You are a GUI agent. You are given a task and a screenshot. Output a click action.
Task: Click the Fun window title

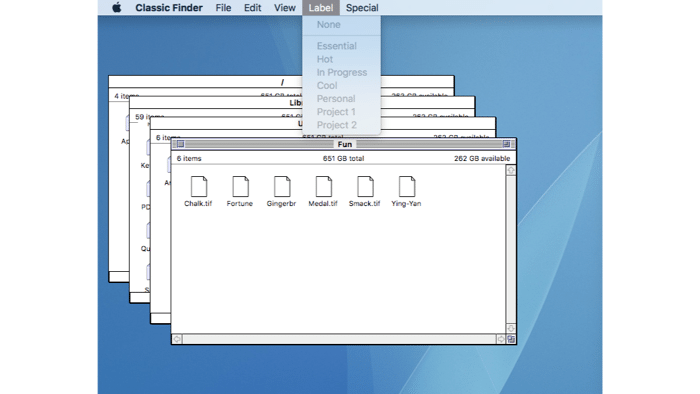tap(345, 144)
